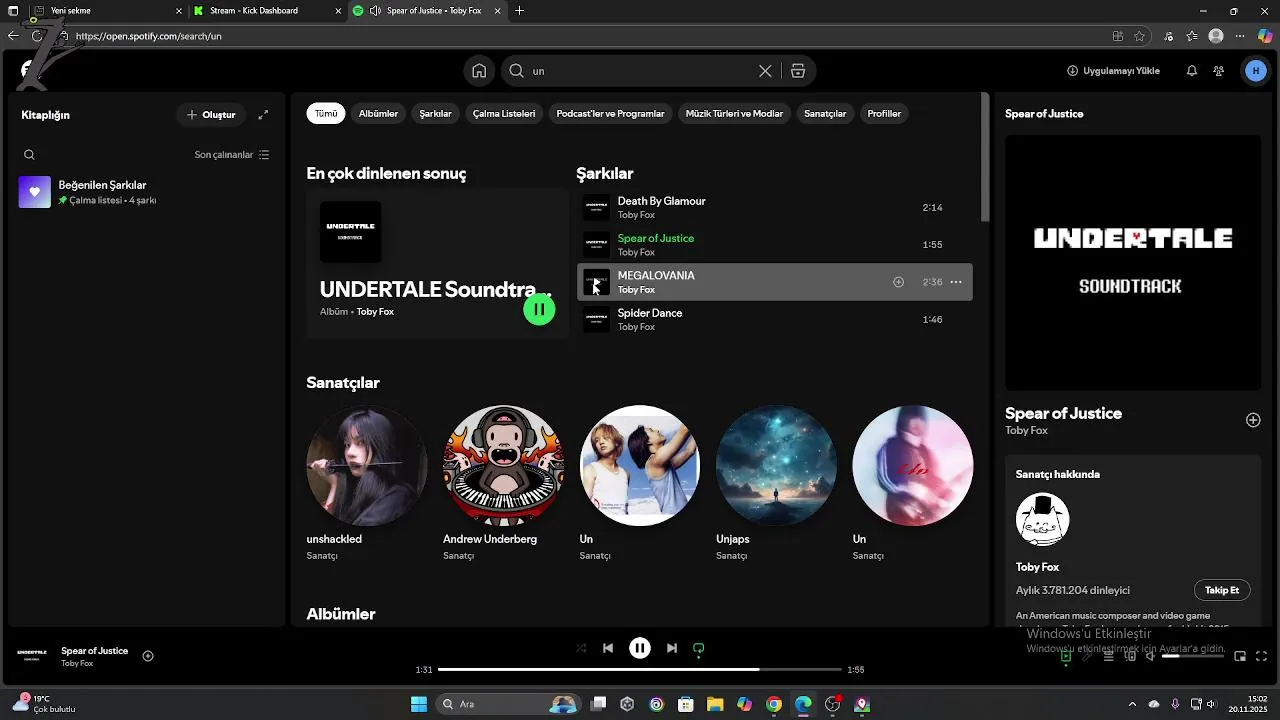Enter full screen mode icon
The height and width of the screenshot is (720, 1280).
[x=1261, y=656]
